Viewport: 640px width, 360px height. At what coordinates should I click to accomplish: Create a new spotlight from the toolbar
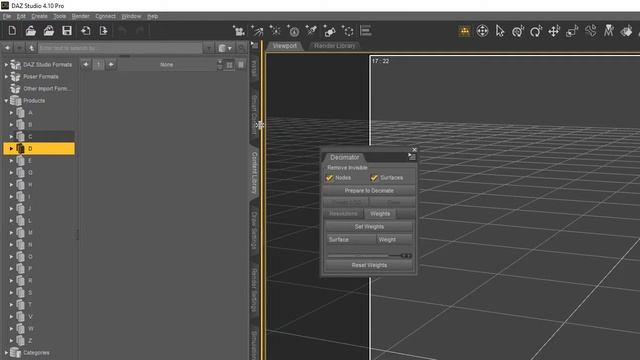click(x=257, y=31)
